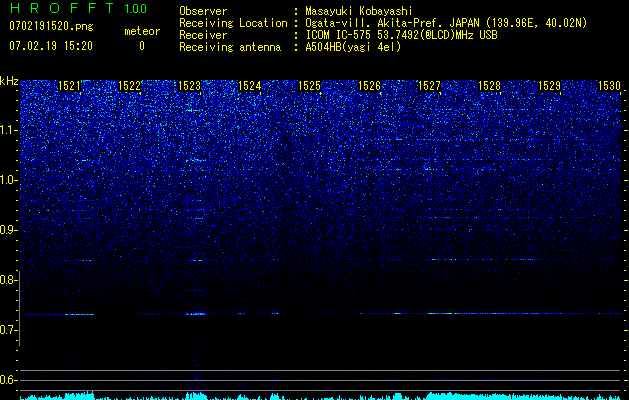Click the 1525 time marker
Image resolution: width=629 pixels, height=400 pixels.
pyautogui.click(x=310, y=86)
